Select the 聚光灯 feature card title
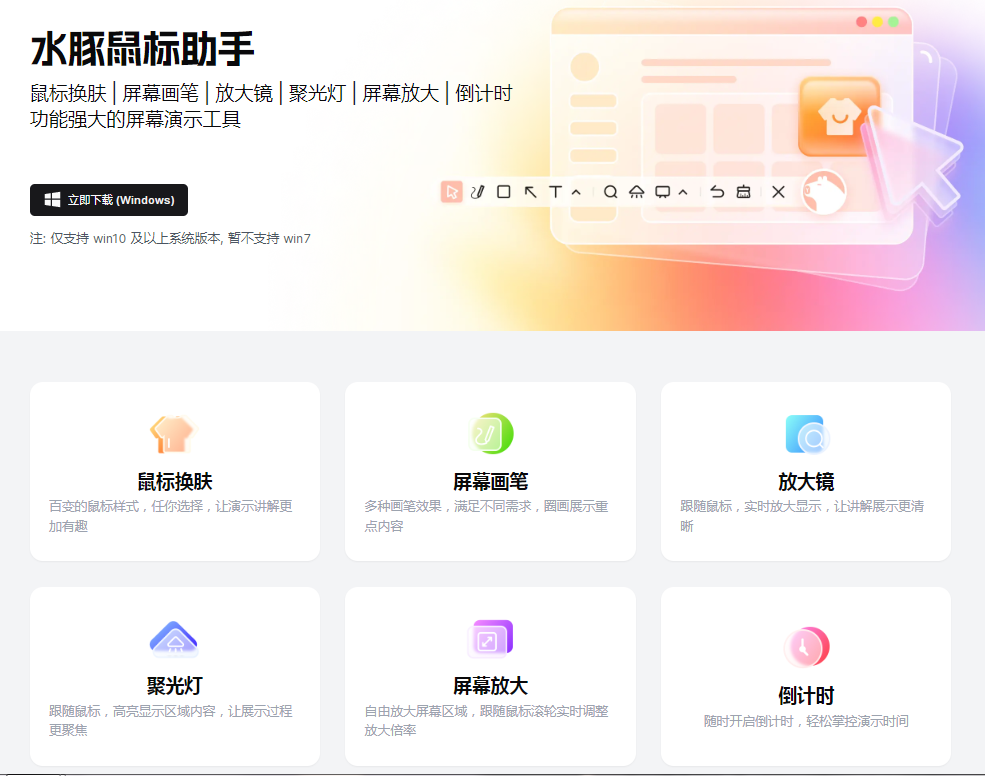The width and height of the screenshot is (985, 776). point(175,686)
